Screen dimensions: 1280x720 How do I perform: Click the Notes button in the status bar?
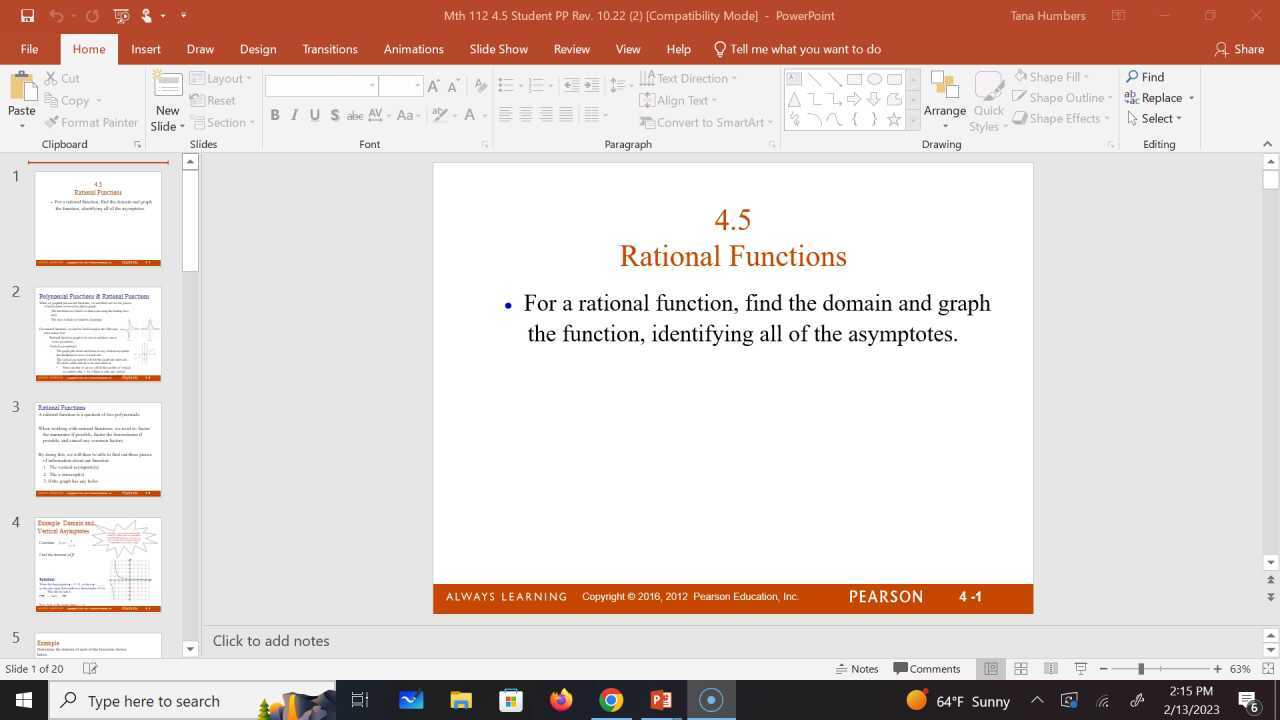858,668
